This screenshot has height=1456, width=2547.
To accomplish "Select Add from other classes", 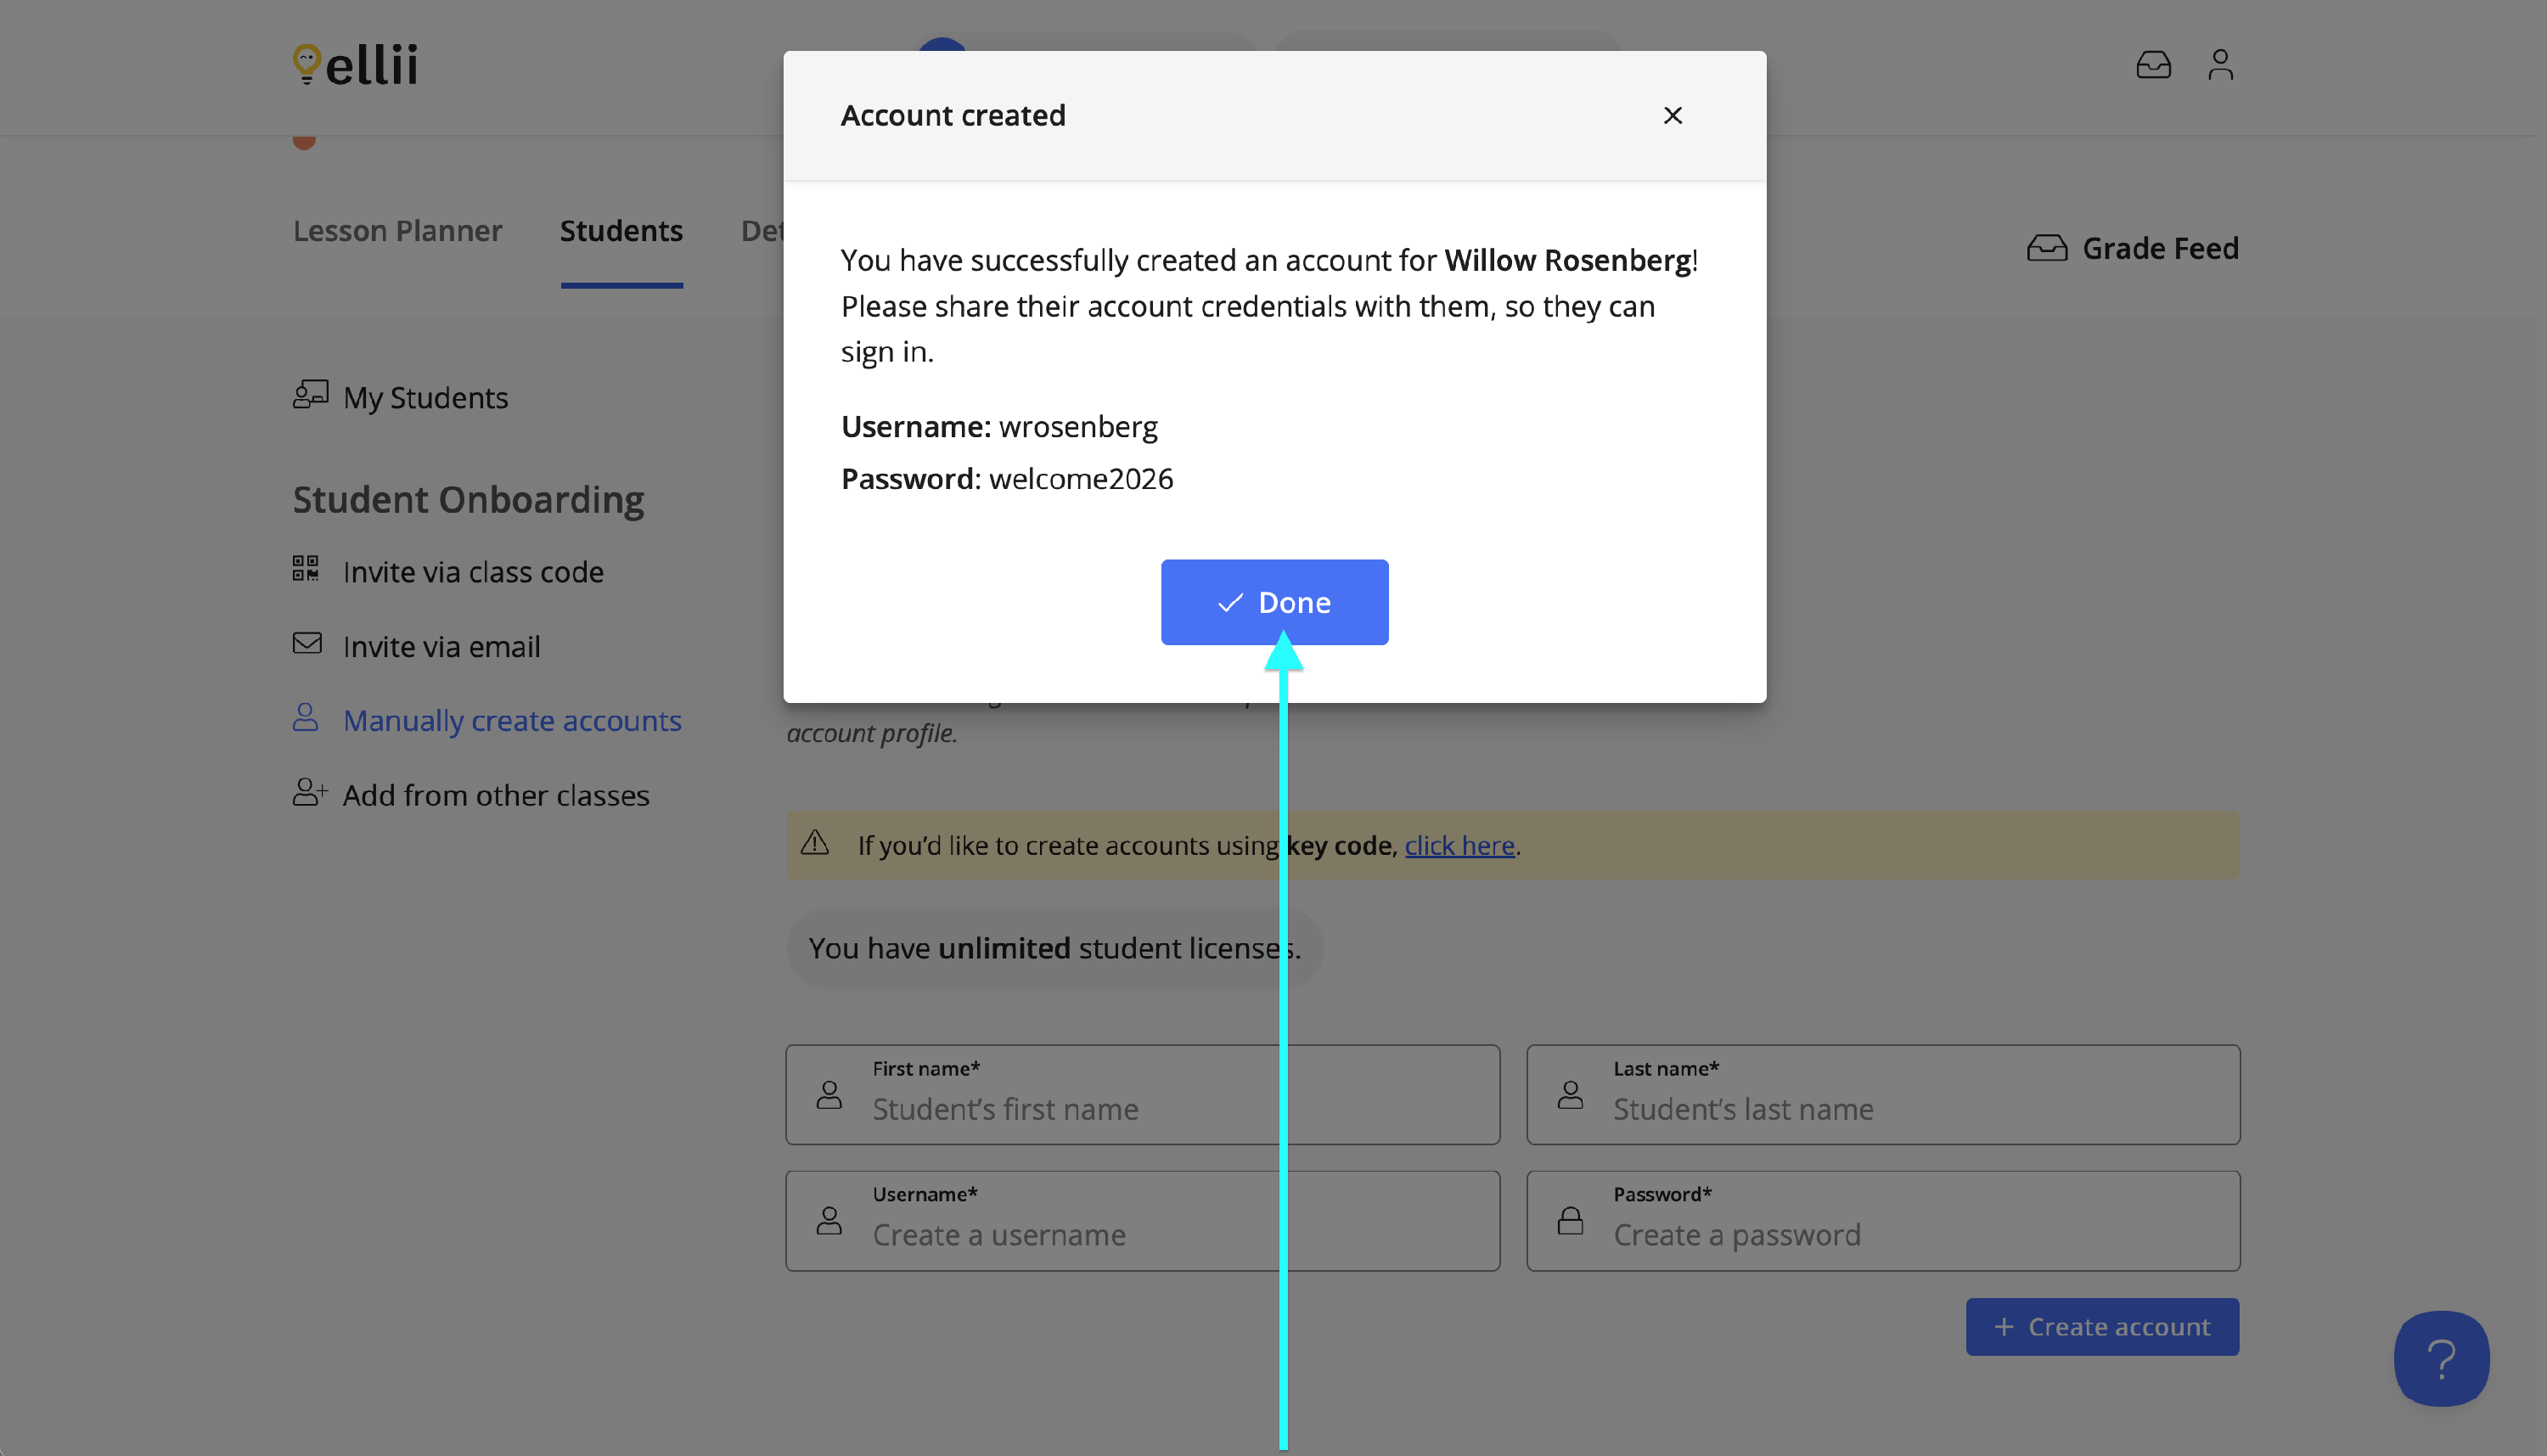I will pyautogui.click(x=495, y=796).
